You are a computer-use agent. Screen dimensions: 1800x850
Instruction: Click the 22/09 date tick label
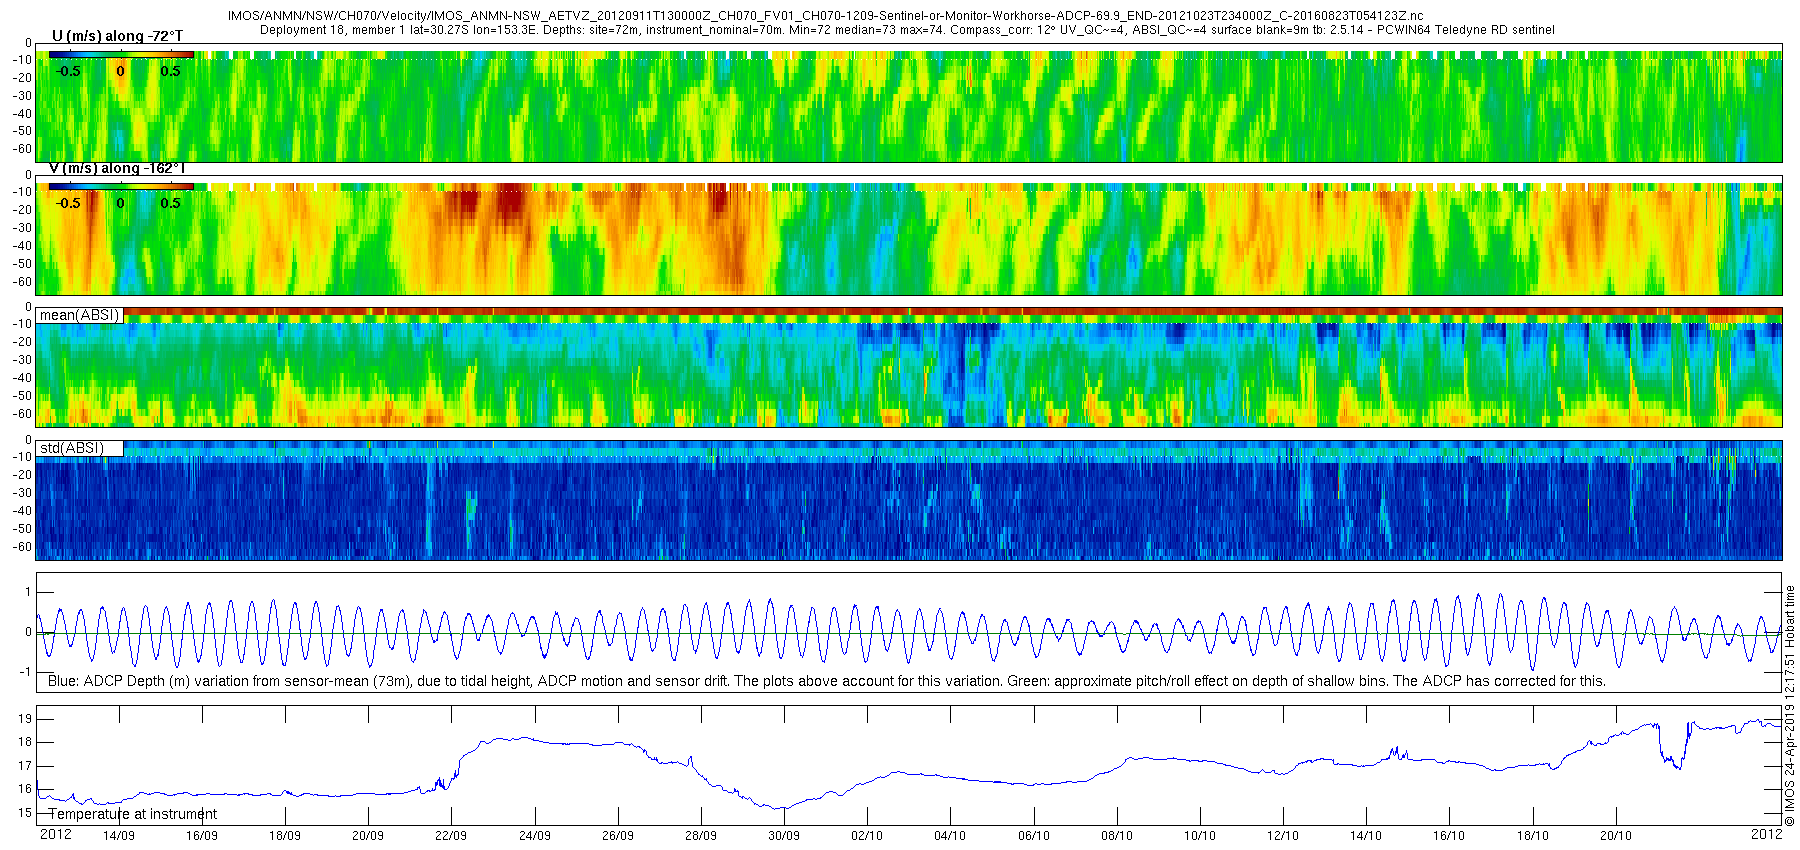coord(451,836)
